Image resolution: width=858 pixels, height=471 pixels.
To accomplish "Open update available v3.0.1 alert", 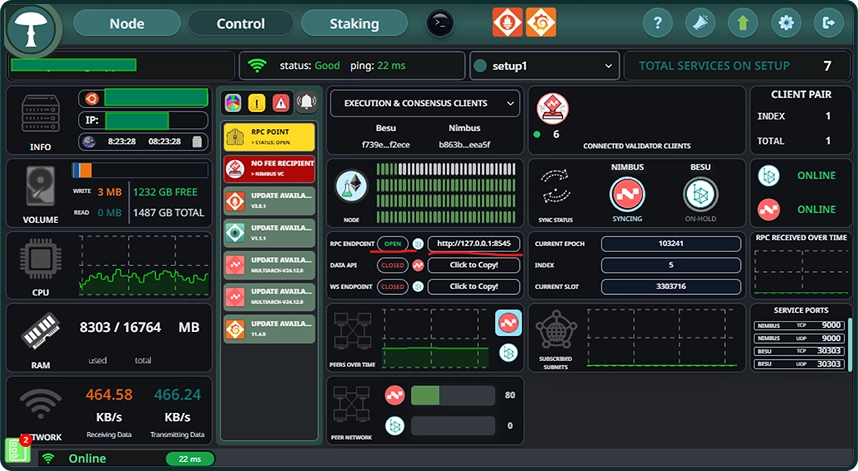I will (269, 201).
